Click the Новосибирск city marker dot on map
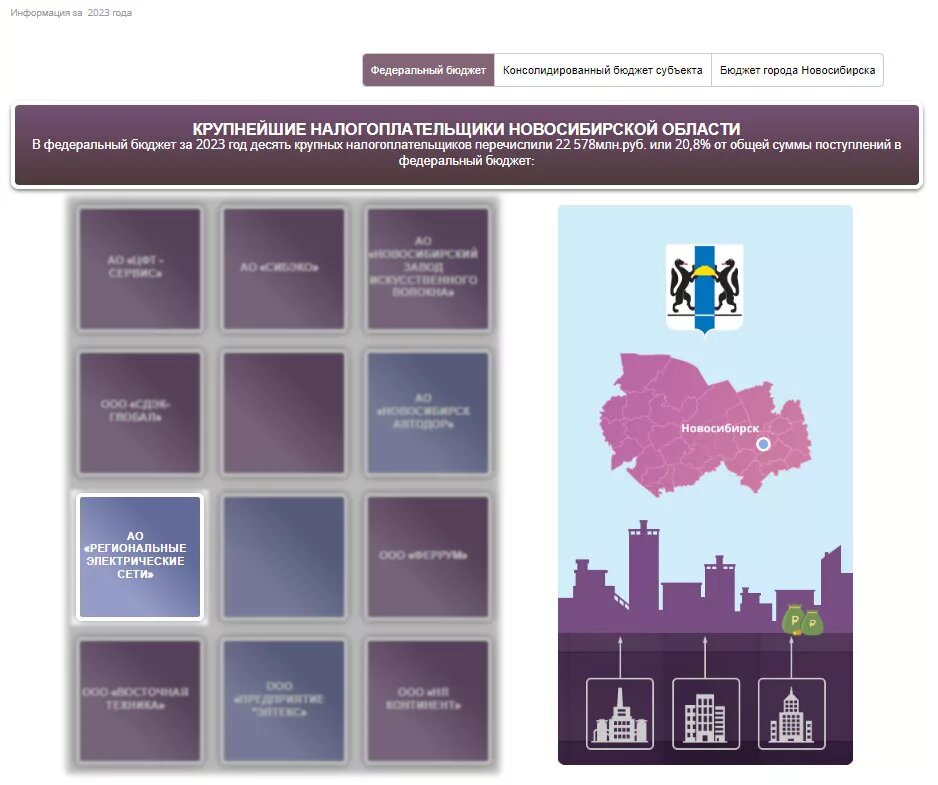 pos(763,444)
